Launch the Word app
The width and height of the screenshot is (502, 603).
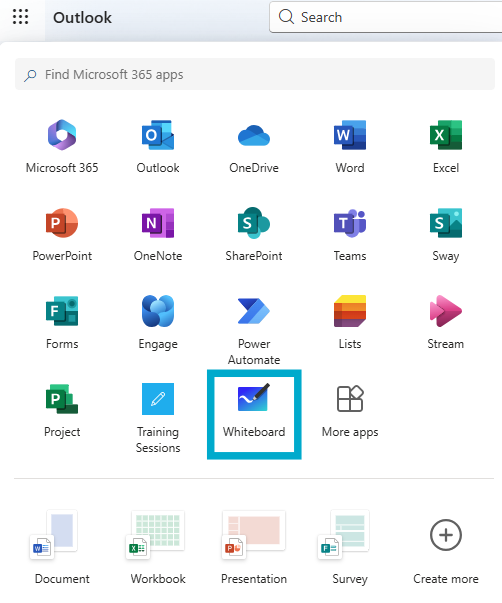click(350, 147)
